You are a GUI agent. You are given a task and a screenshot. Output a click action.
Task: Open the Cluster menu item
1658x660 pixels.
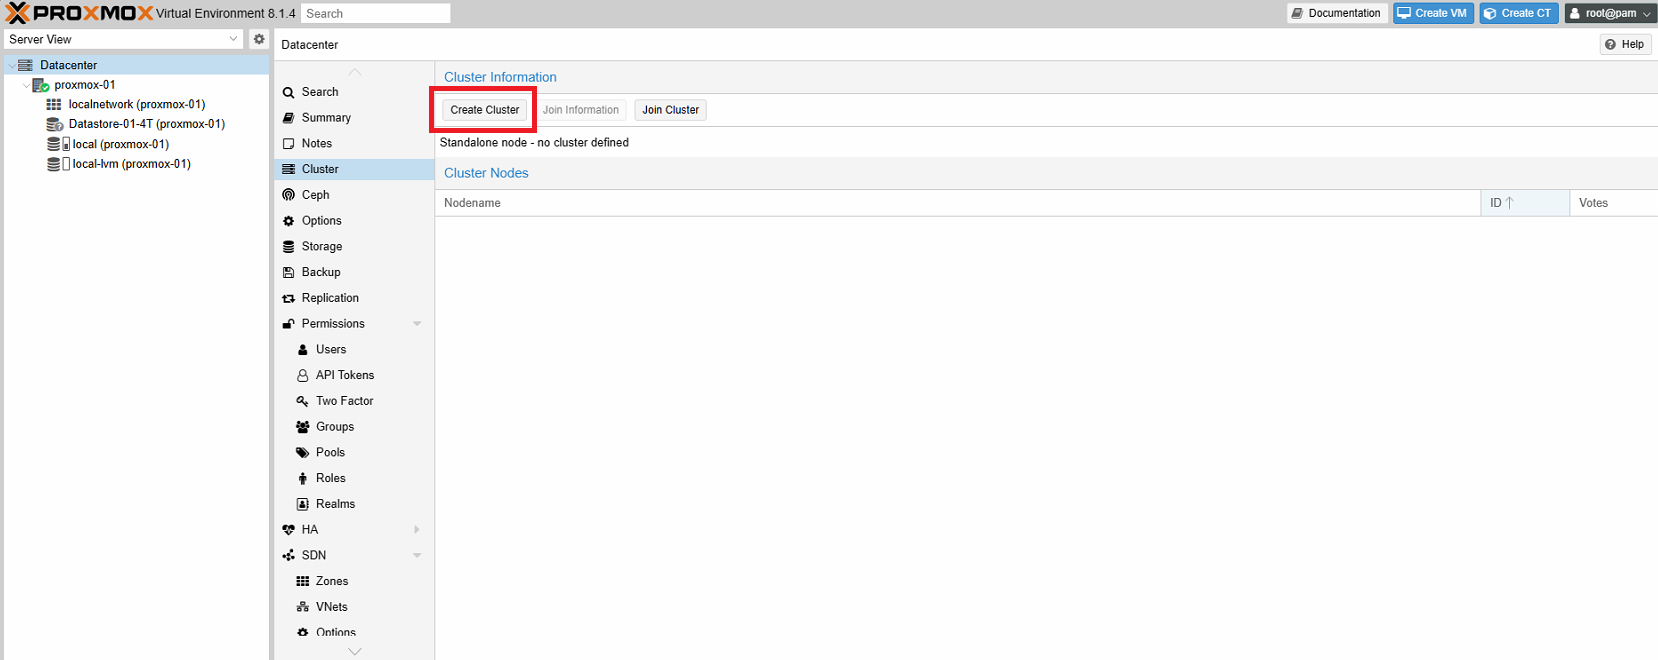(x=354, y=169)
